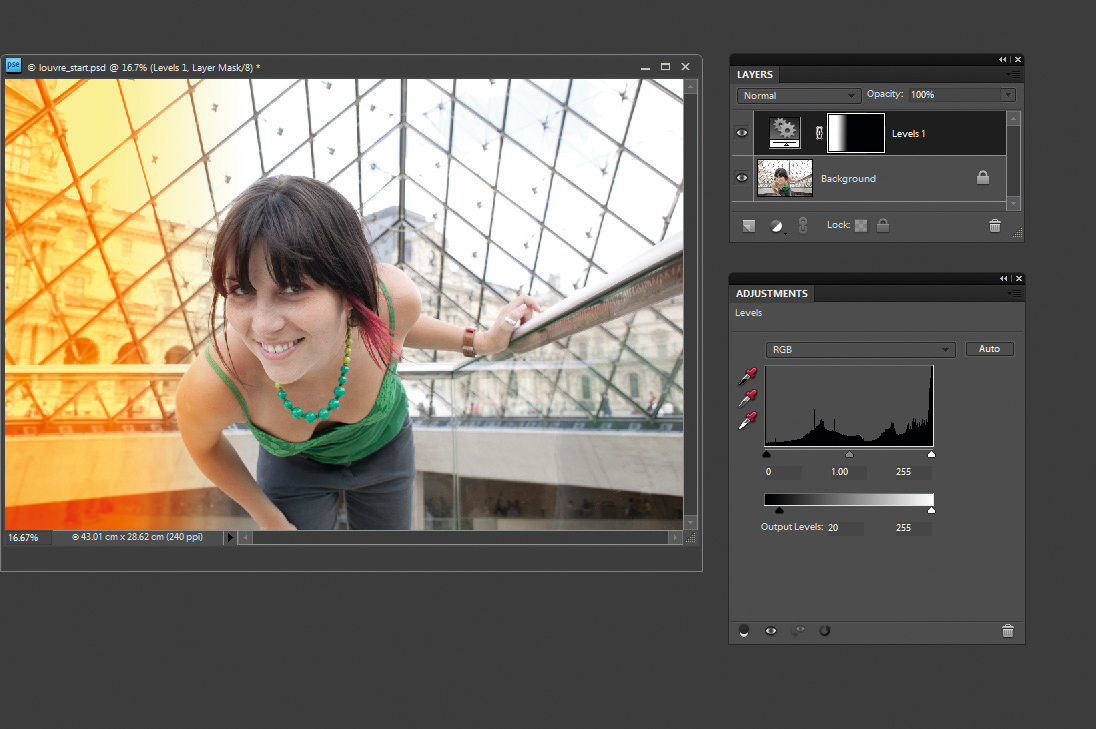This screenshot has height=729, width=1096.
Task: Collapse the Adjustments panel with double arrows
Action: [x=1003, y=278]
